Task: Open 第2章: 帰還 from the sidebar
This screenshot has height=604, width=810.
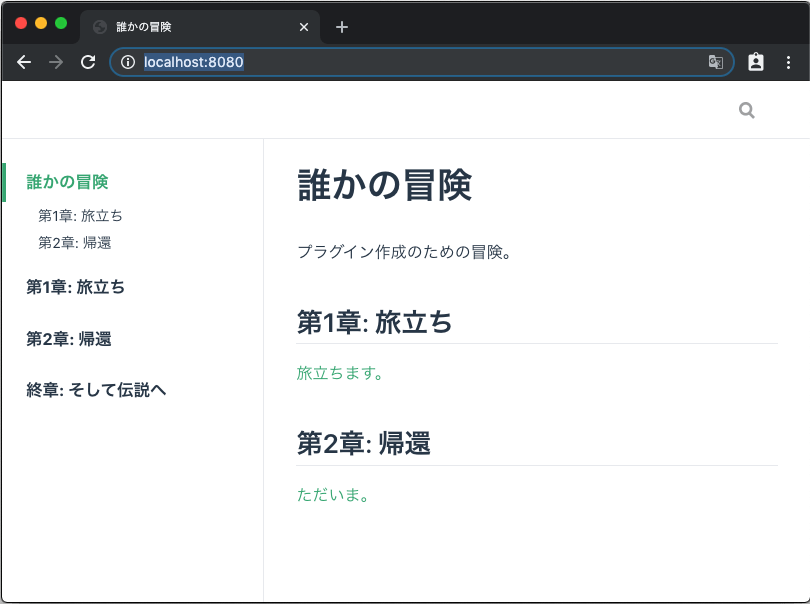Action: (x=68, y=339)
